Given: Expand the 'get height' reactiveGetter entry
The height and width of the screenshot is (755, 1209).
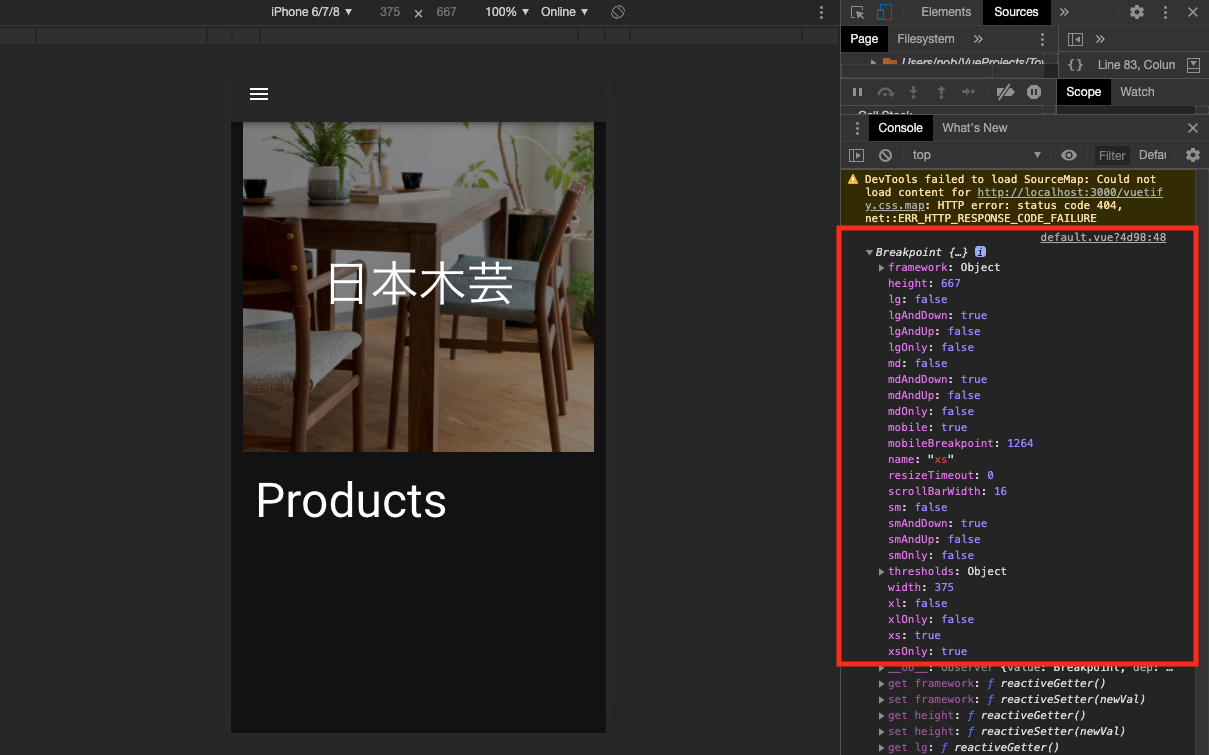Looking at the screenshot, I should coord(881,716).
